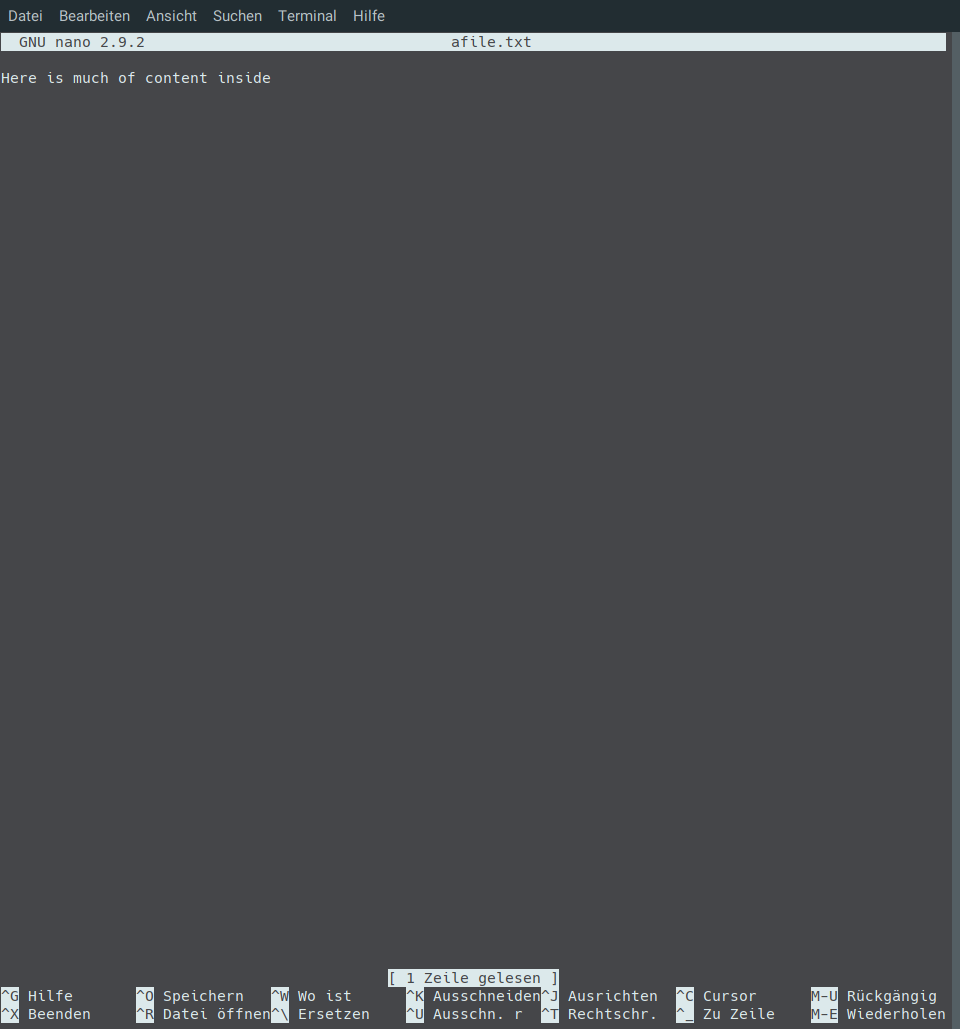
Task: Open the Bearbeiten menu
Action: [94, 16]
